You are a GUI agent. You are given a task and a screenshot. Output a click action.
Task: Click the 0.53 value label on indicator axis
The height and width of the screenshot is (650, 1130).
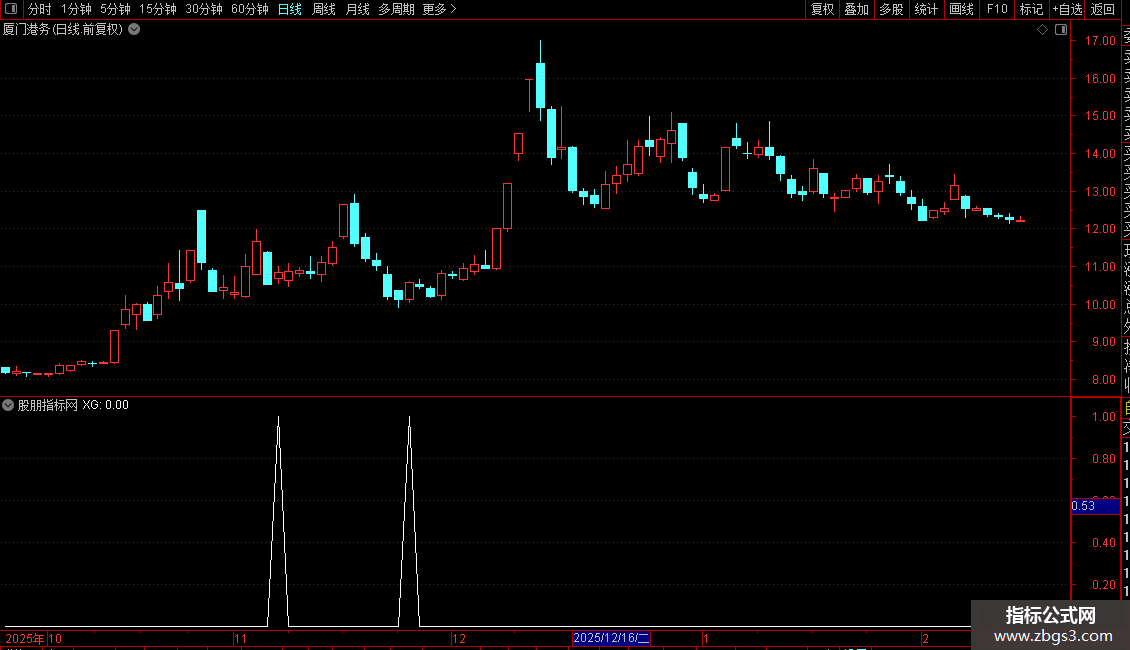click(1095, 506)
